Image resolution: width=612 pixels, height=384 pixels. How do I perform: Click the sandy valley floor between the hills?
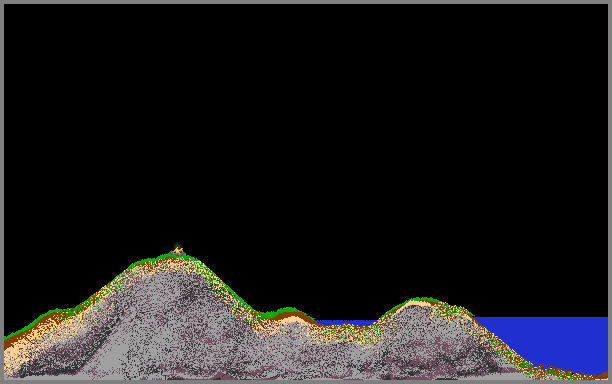coord(343,331)
